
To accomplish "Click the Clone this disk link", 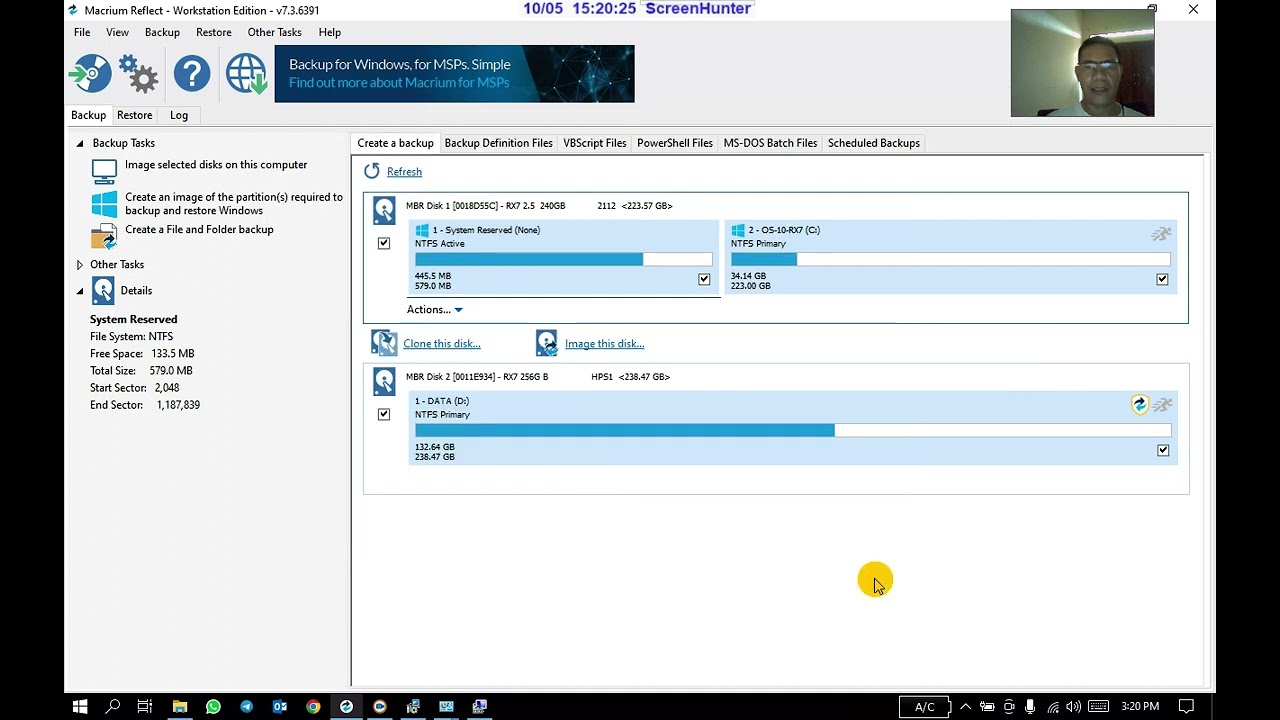I will tap(442, 344).
